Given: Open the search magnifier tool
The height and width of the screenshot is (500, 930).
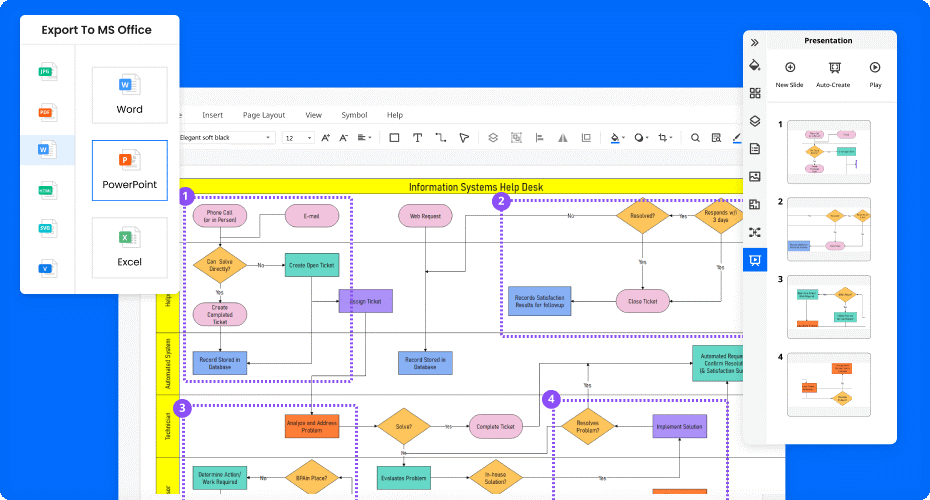Looking at the screenshot, I should 694,138.
